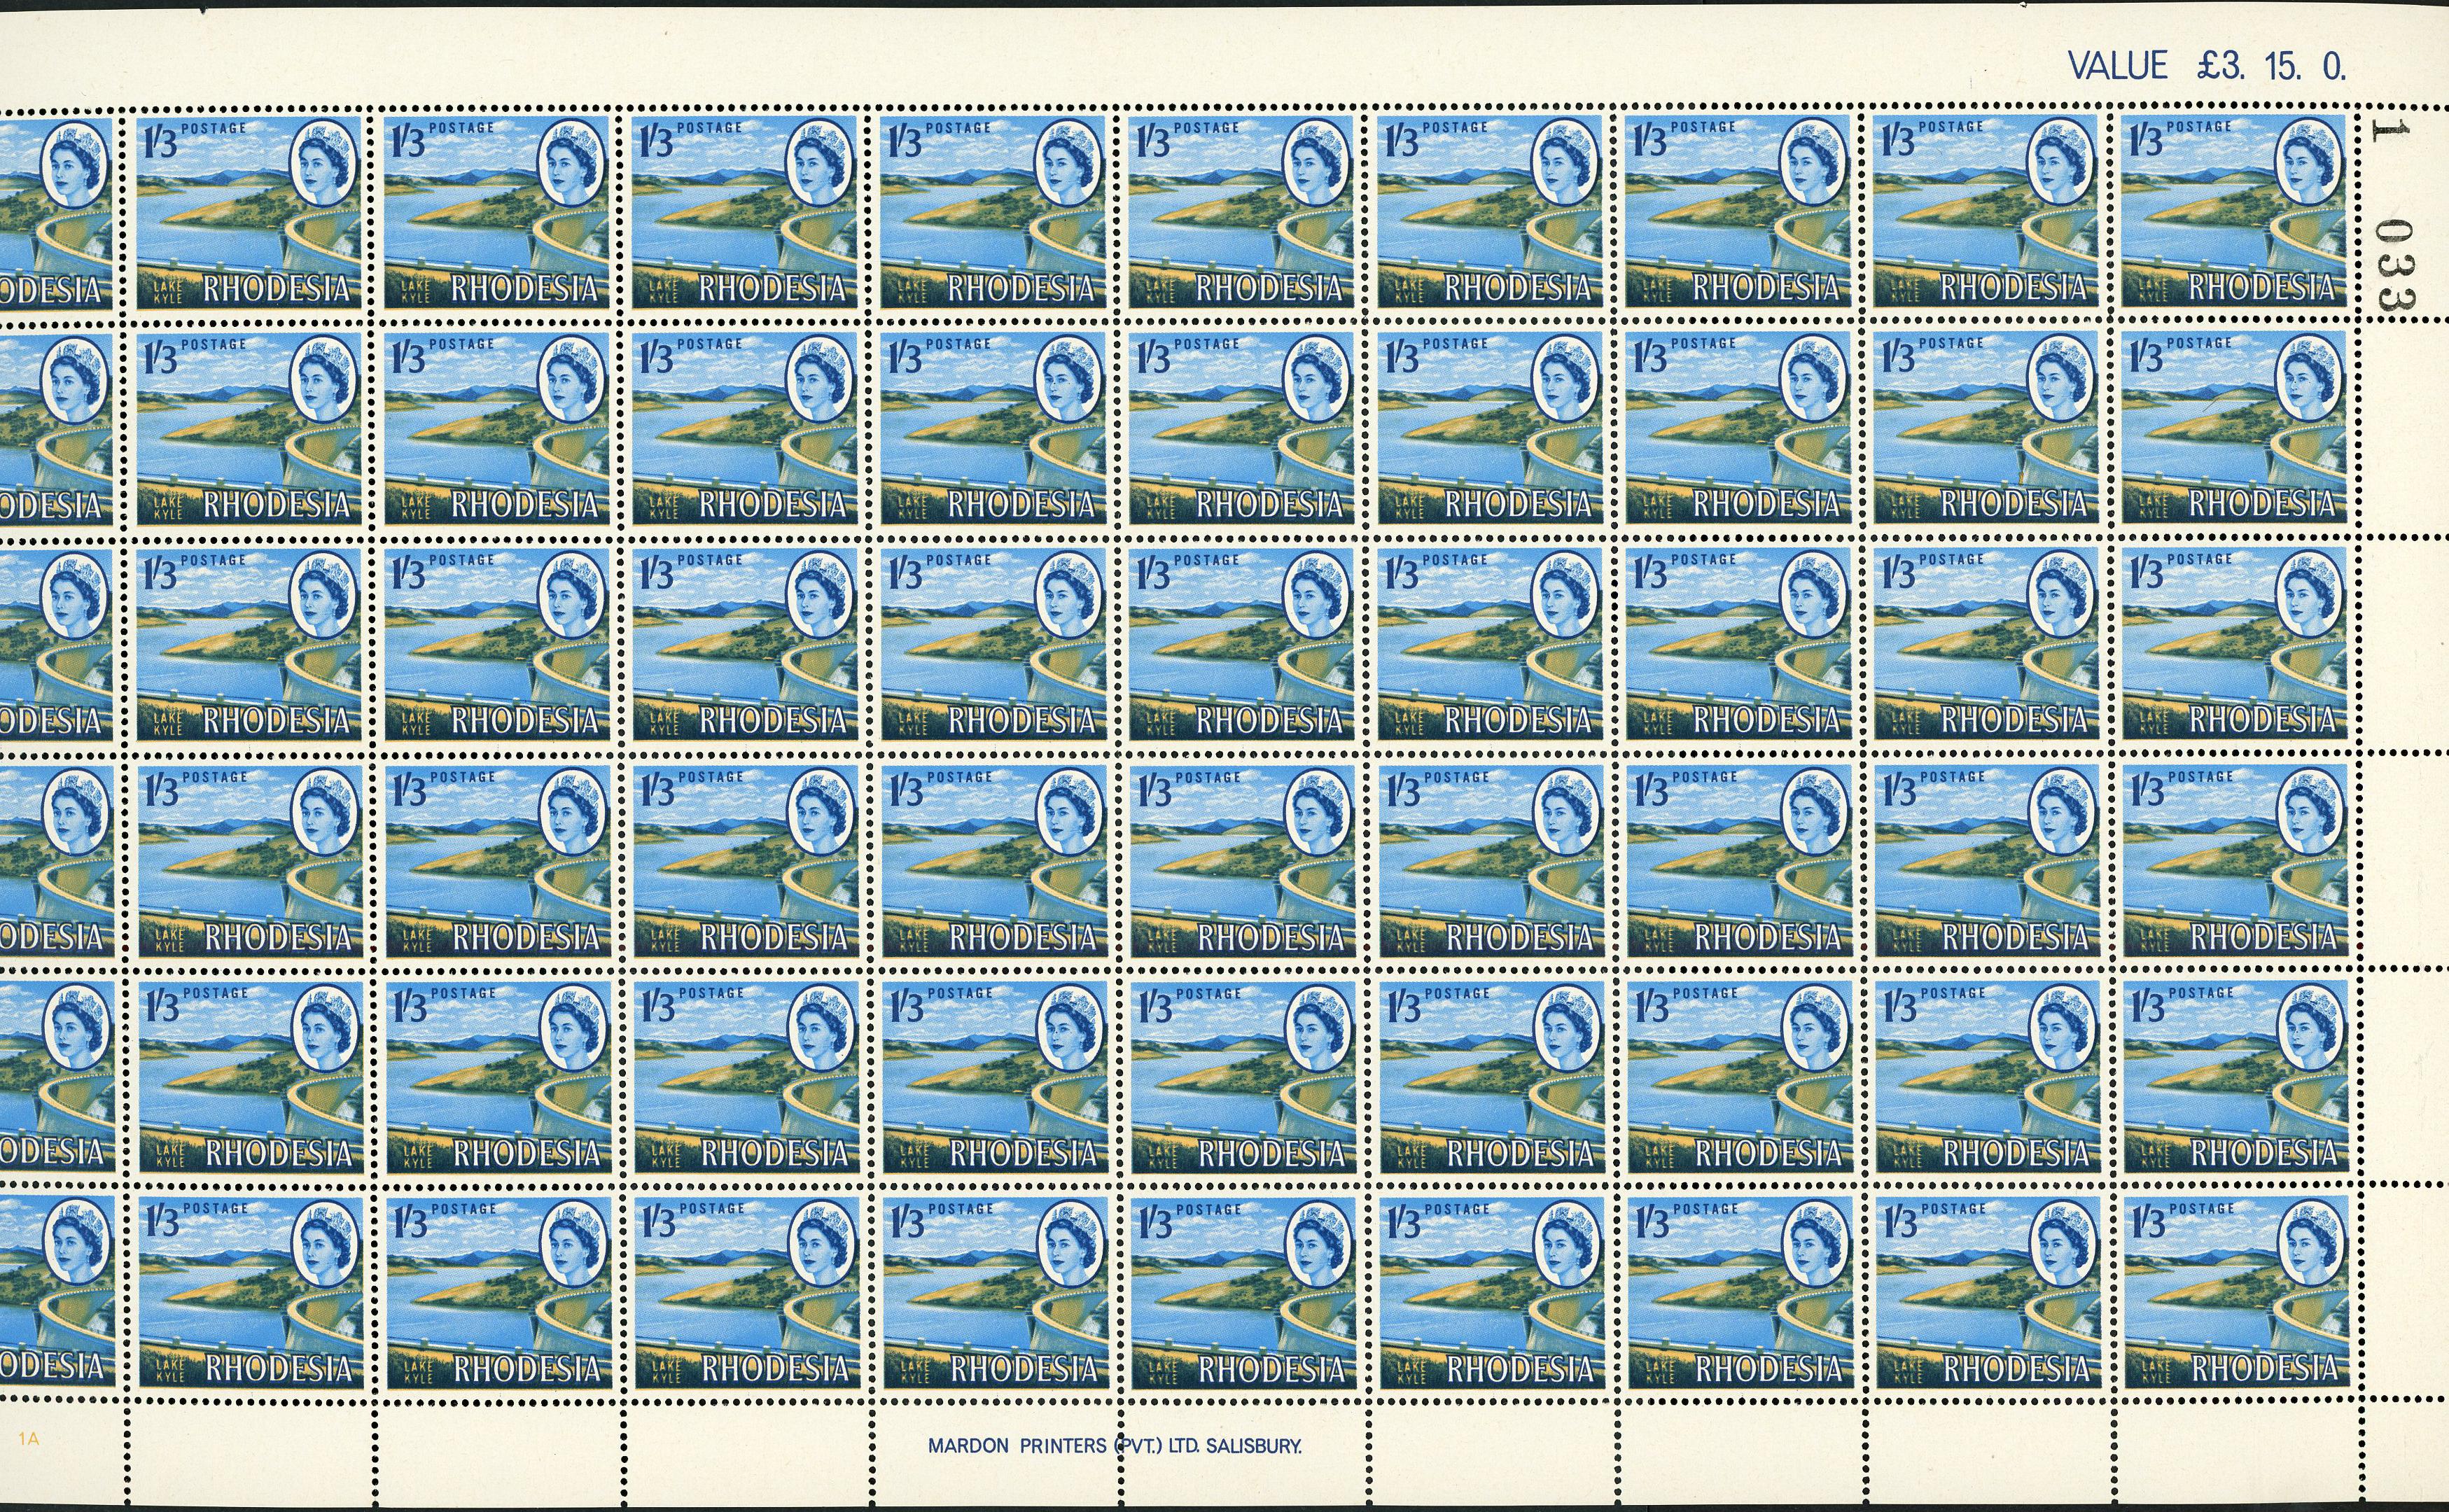Click the yellow 1A plate number
Screen dimensions: 2449x1512
[27, 1440]
